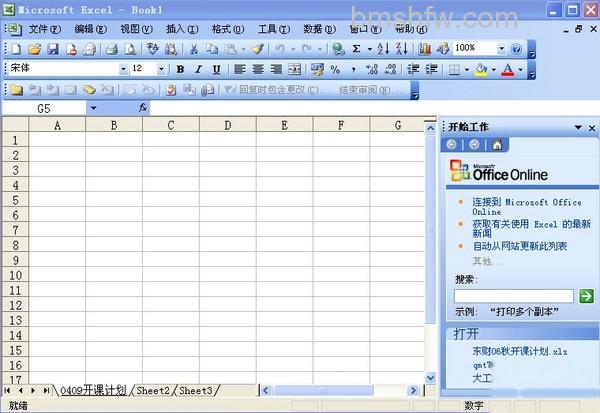Toggle Italic formatting
This screenshot has width=600, height=413.
pyautogui.click(x=198, y=69)
